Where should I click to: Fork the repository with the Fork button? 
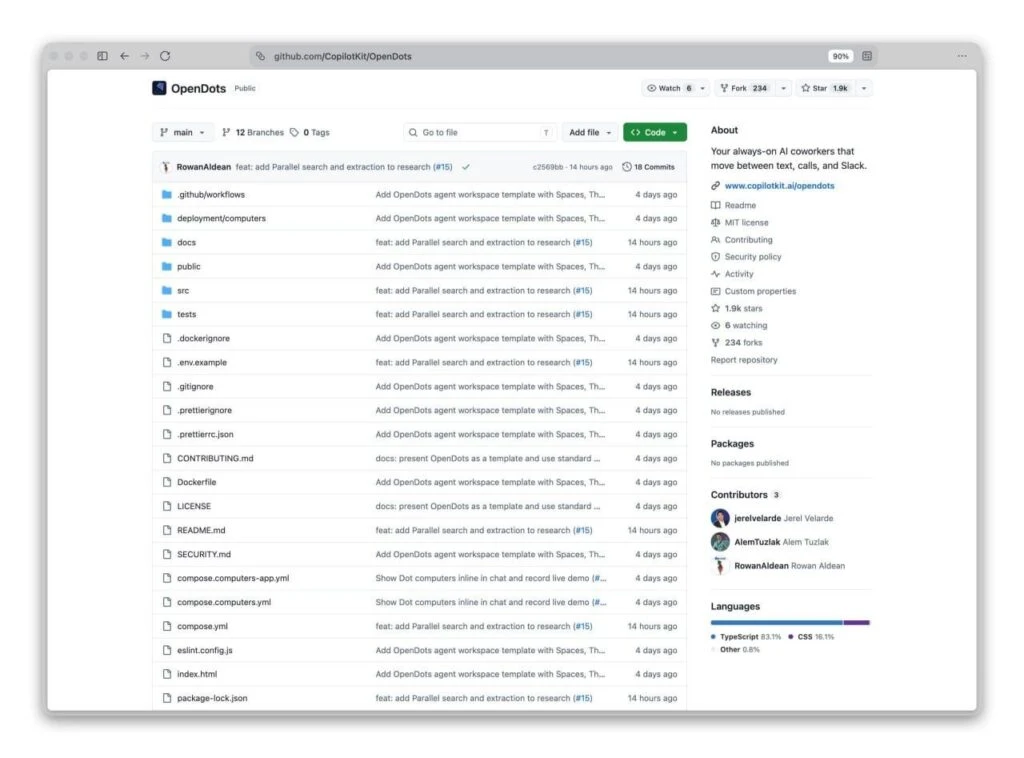(x=744, y=88)
